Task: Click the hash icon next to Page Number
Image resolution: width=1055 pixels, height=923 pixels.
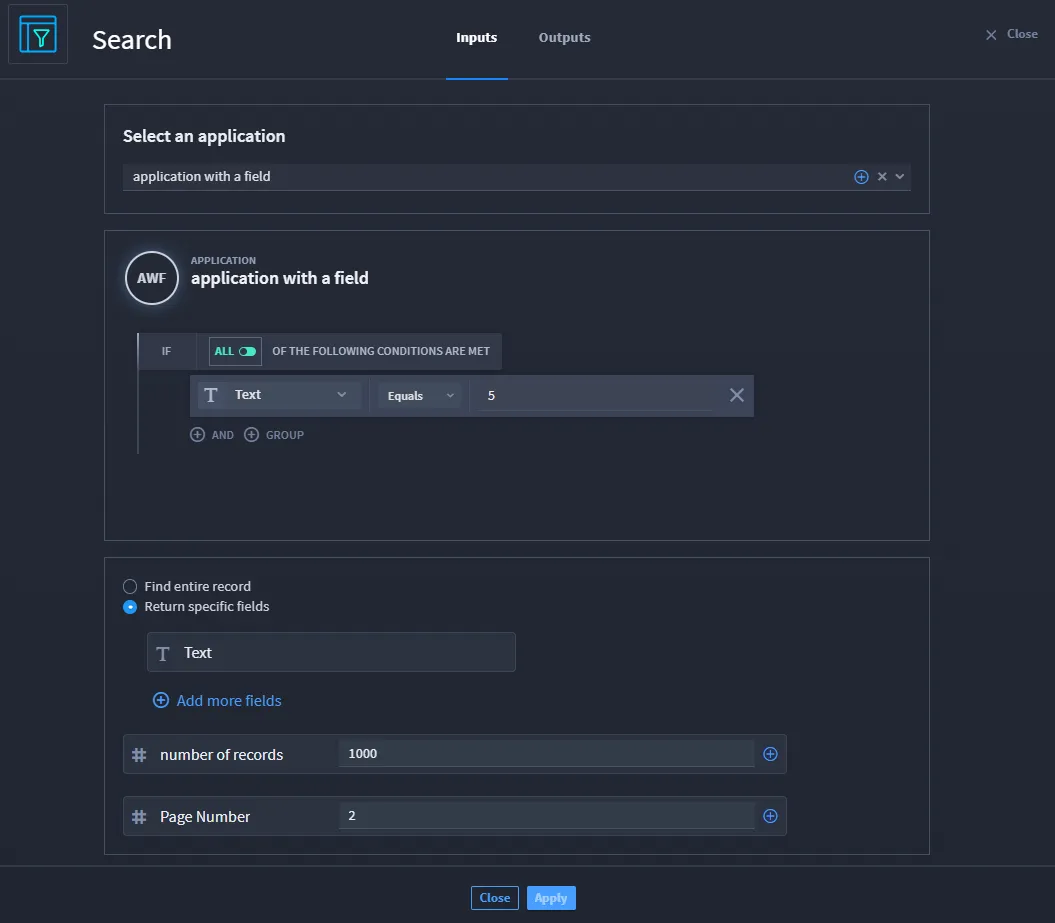Action: click(x=139, y=817)
